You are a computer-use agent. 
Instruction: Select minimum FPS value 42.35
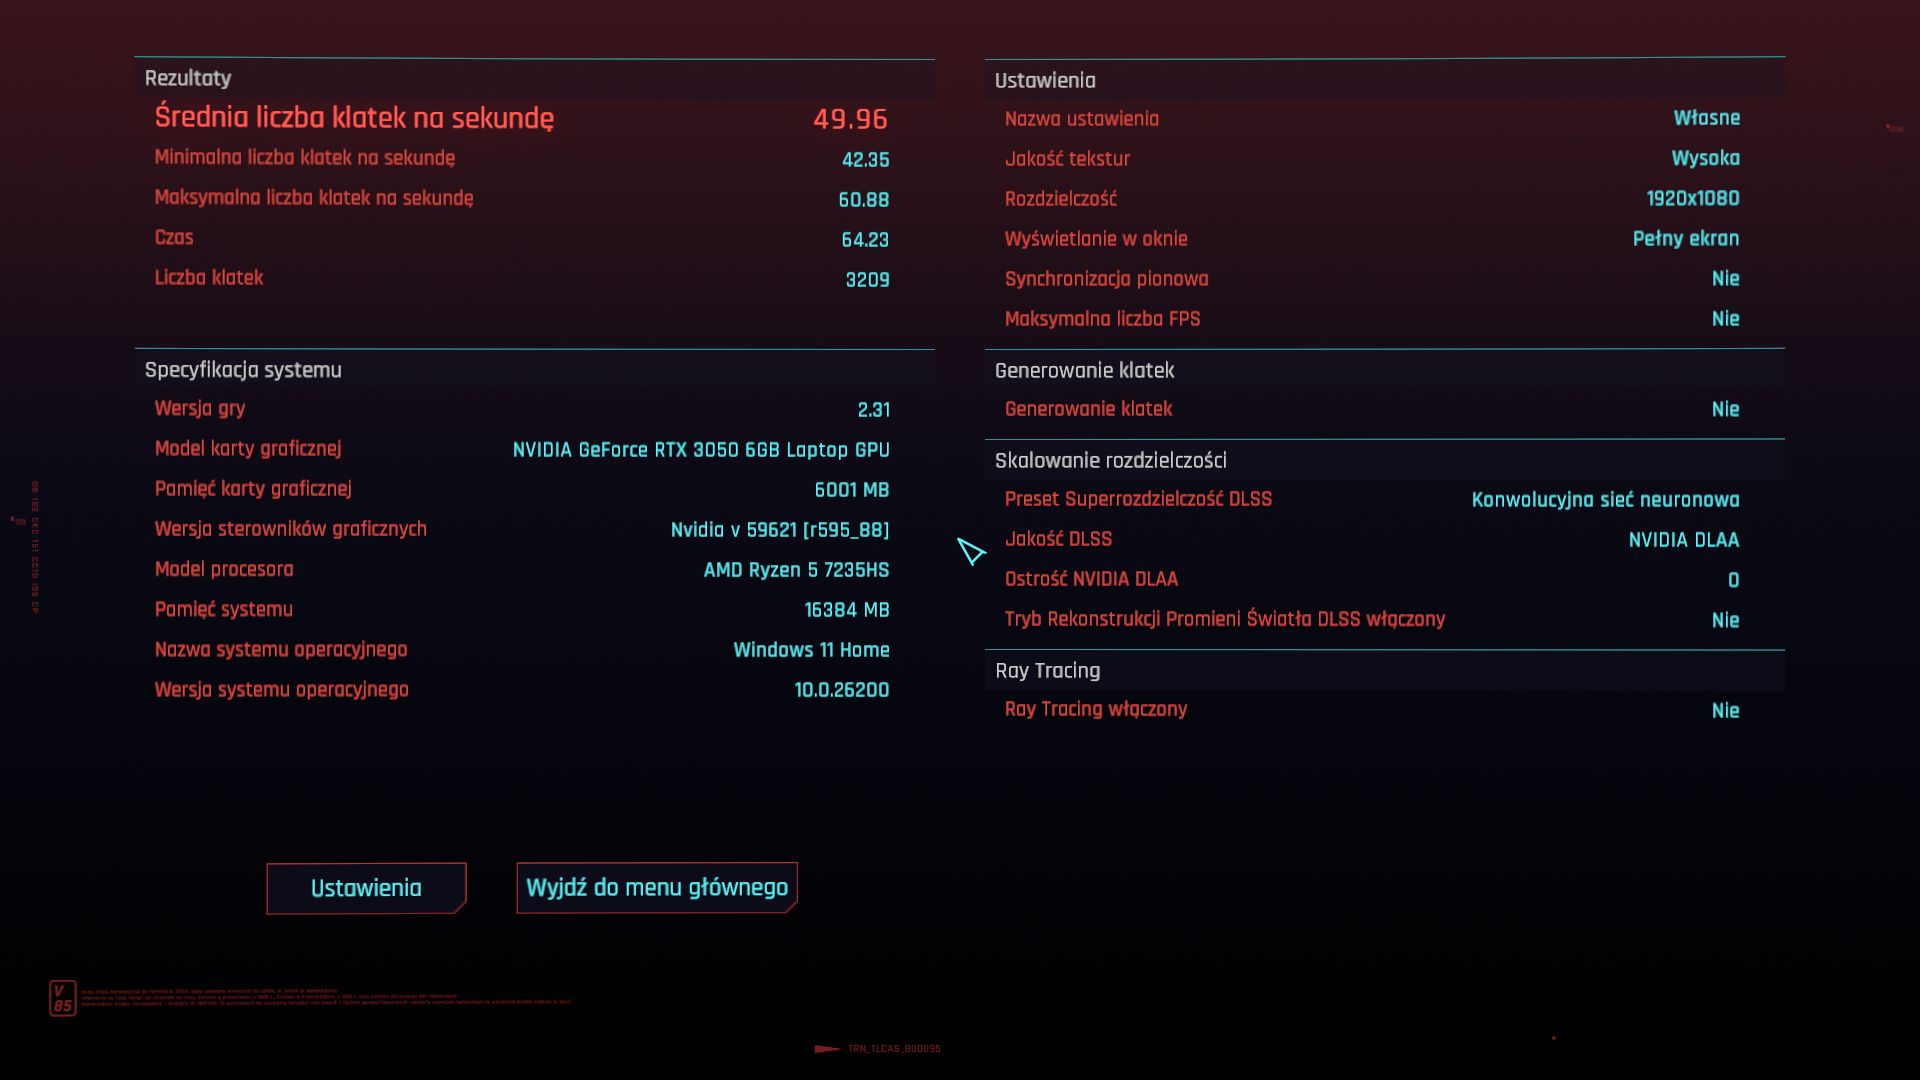coord(865,160)
